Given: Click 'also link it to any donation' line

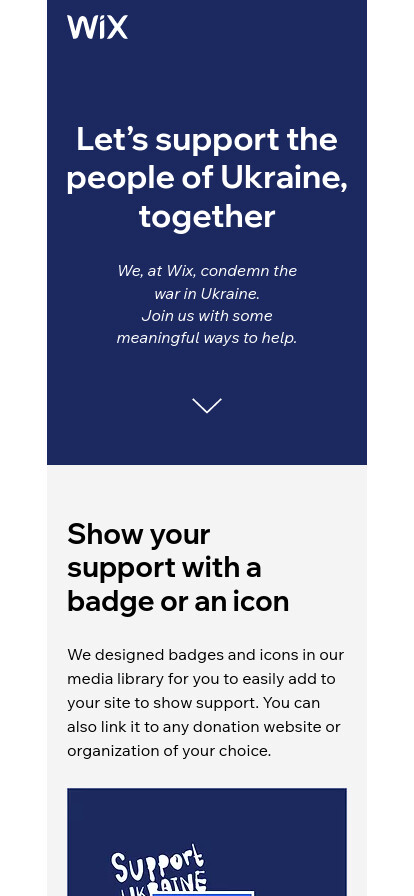Looking at the screenshot, I should (x=204, y=727).
